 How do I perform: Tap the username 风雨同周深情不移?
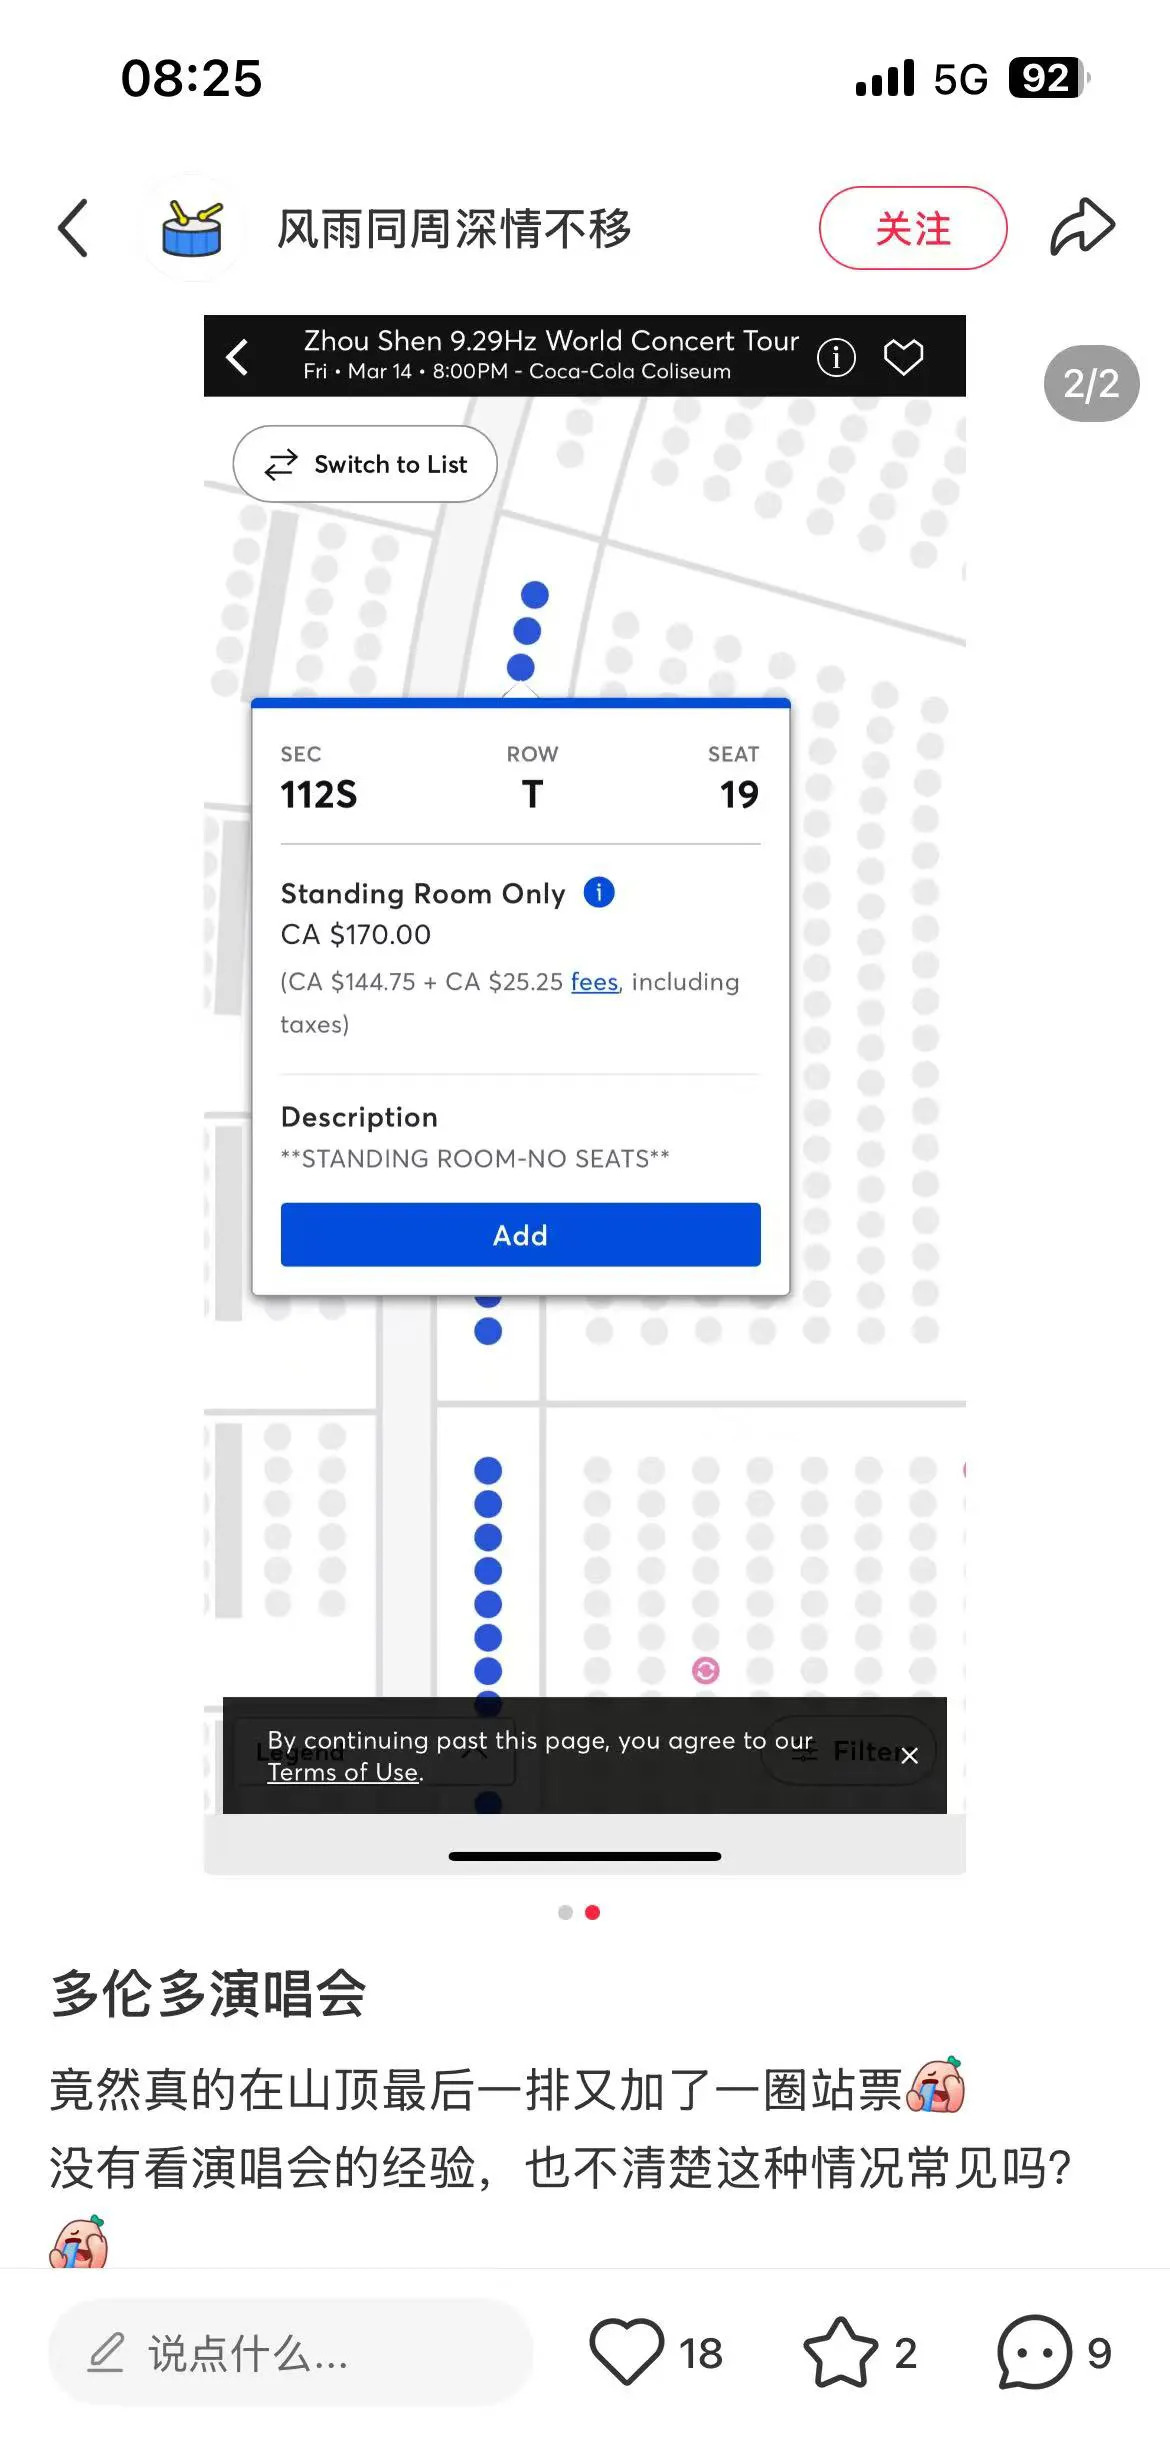coord(454,228)
